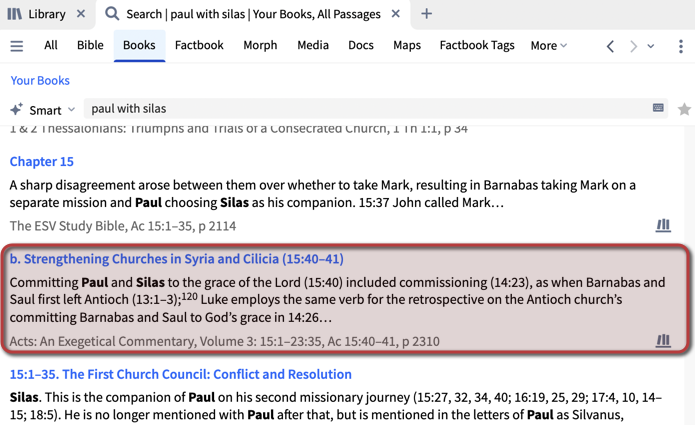This screenshot has height=425, width=695.
Task: Add a new tab with plus
Action: pyautogui.click(x=426, y=14)
